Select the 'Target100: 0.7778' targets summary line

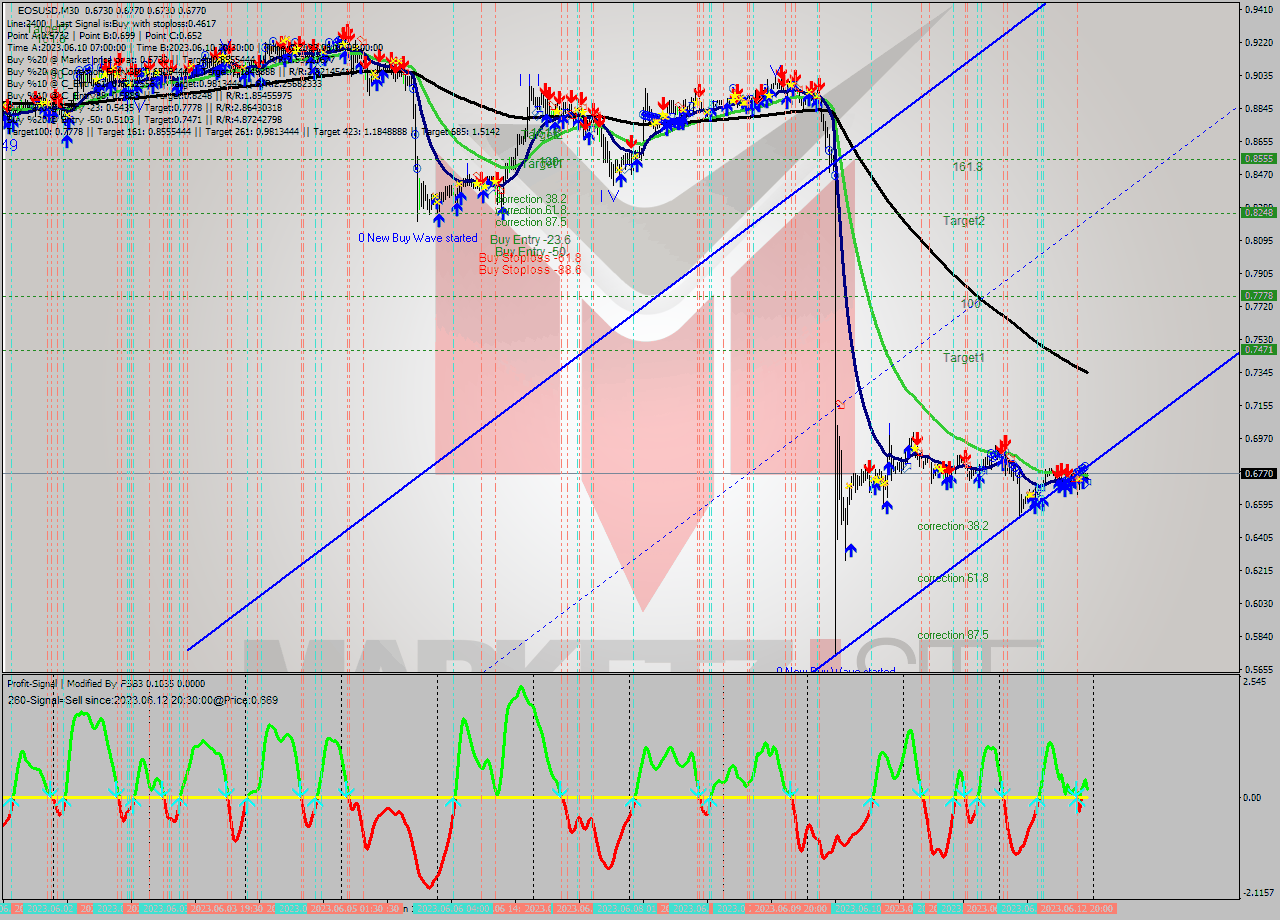point(253,132)
